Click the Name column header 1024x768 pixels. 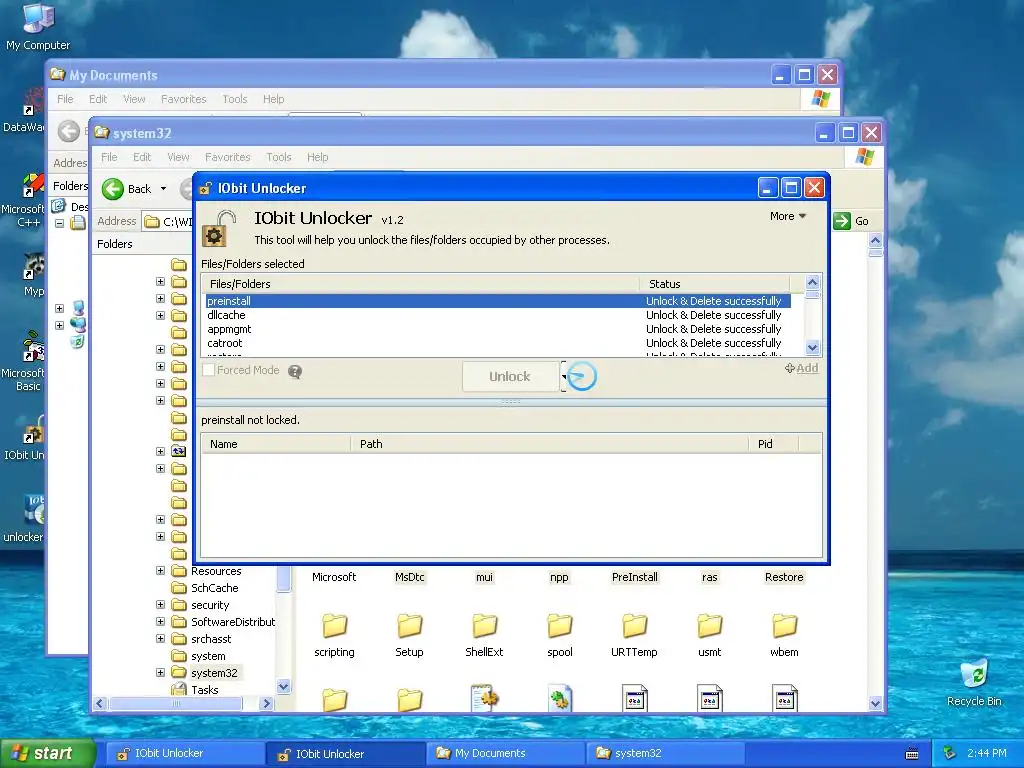276,443
